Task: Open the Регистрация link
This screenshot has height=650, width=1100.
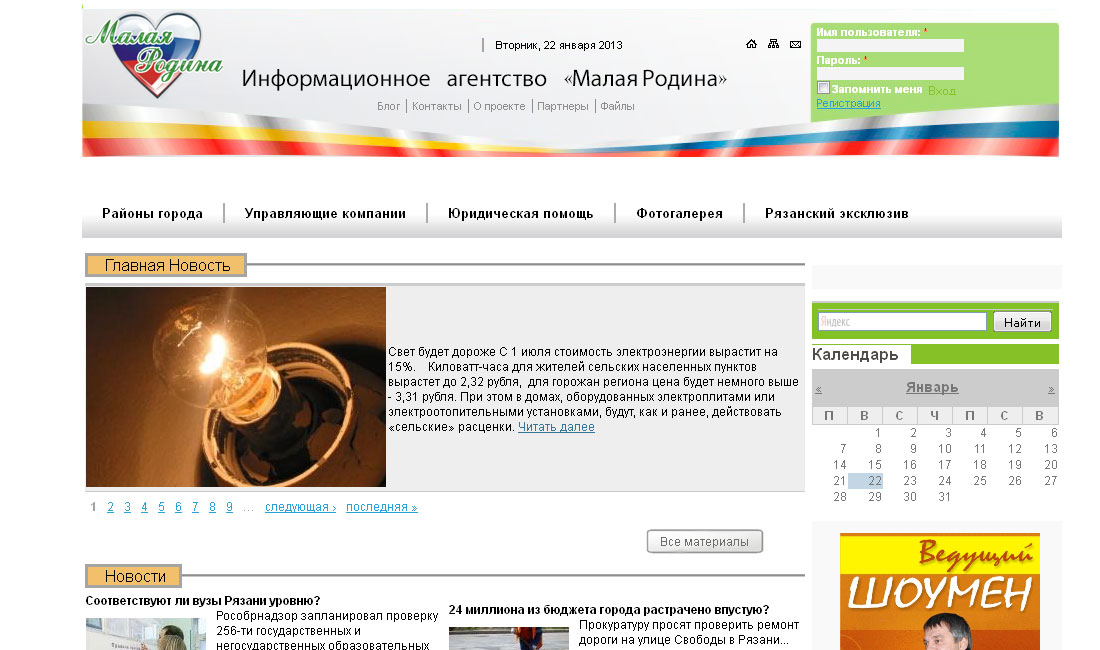Action: [848, 103]
